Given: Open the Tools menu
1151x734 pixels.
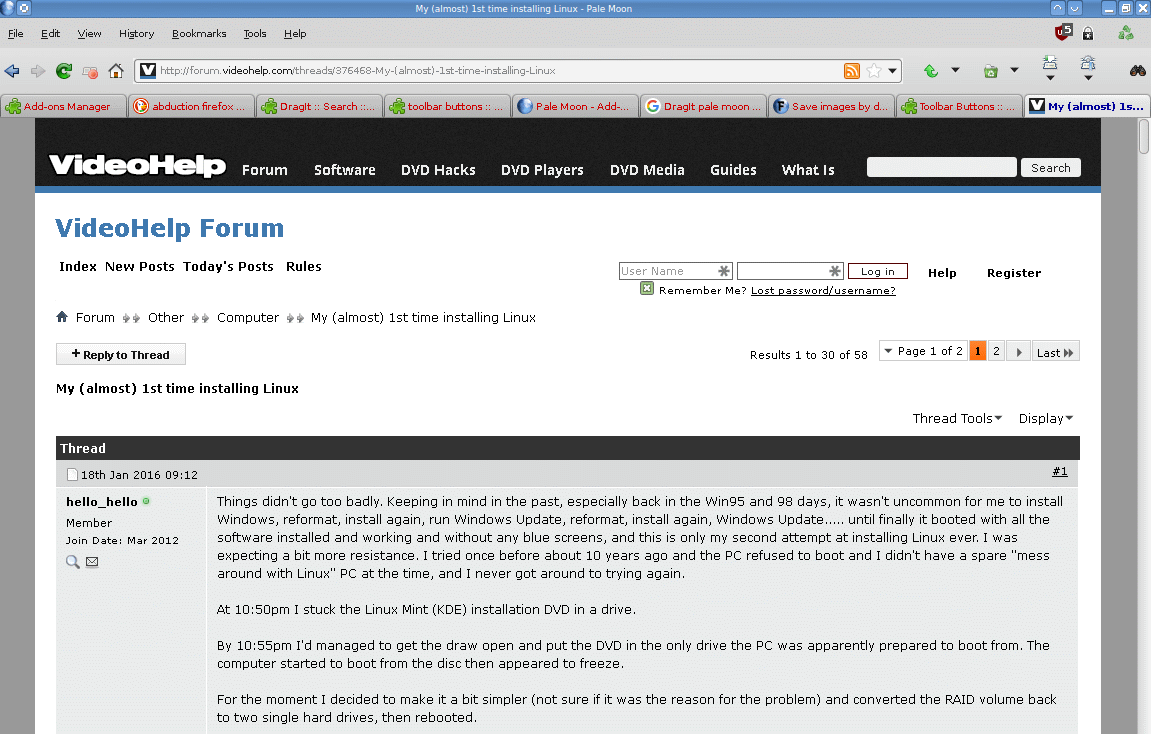Looking at the screenshot, I should (x=255, y=34).
